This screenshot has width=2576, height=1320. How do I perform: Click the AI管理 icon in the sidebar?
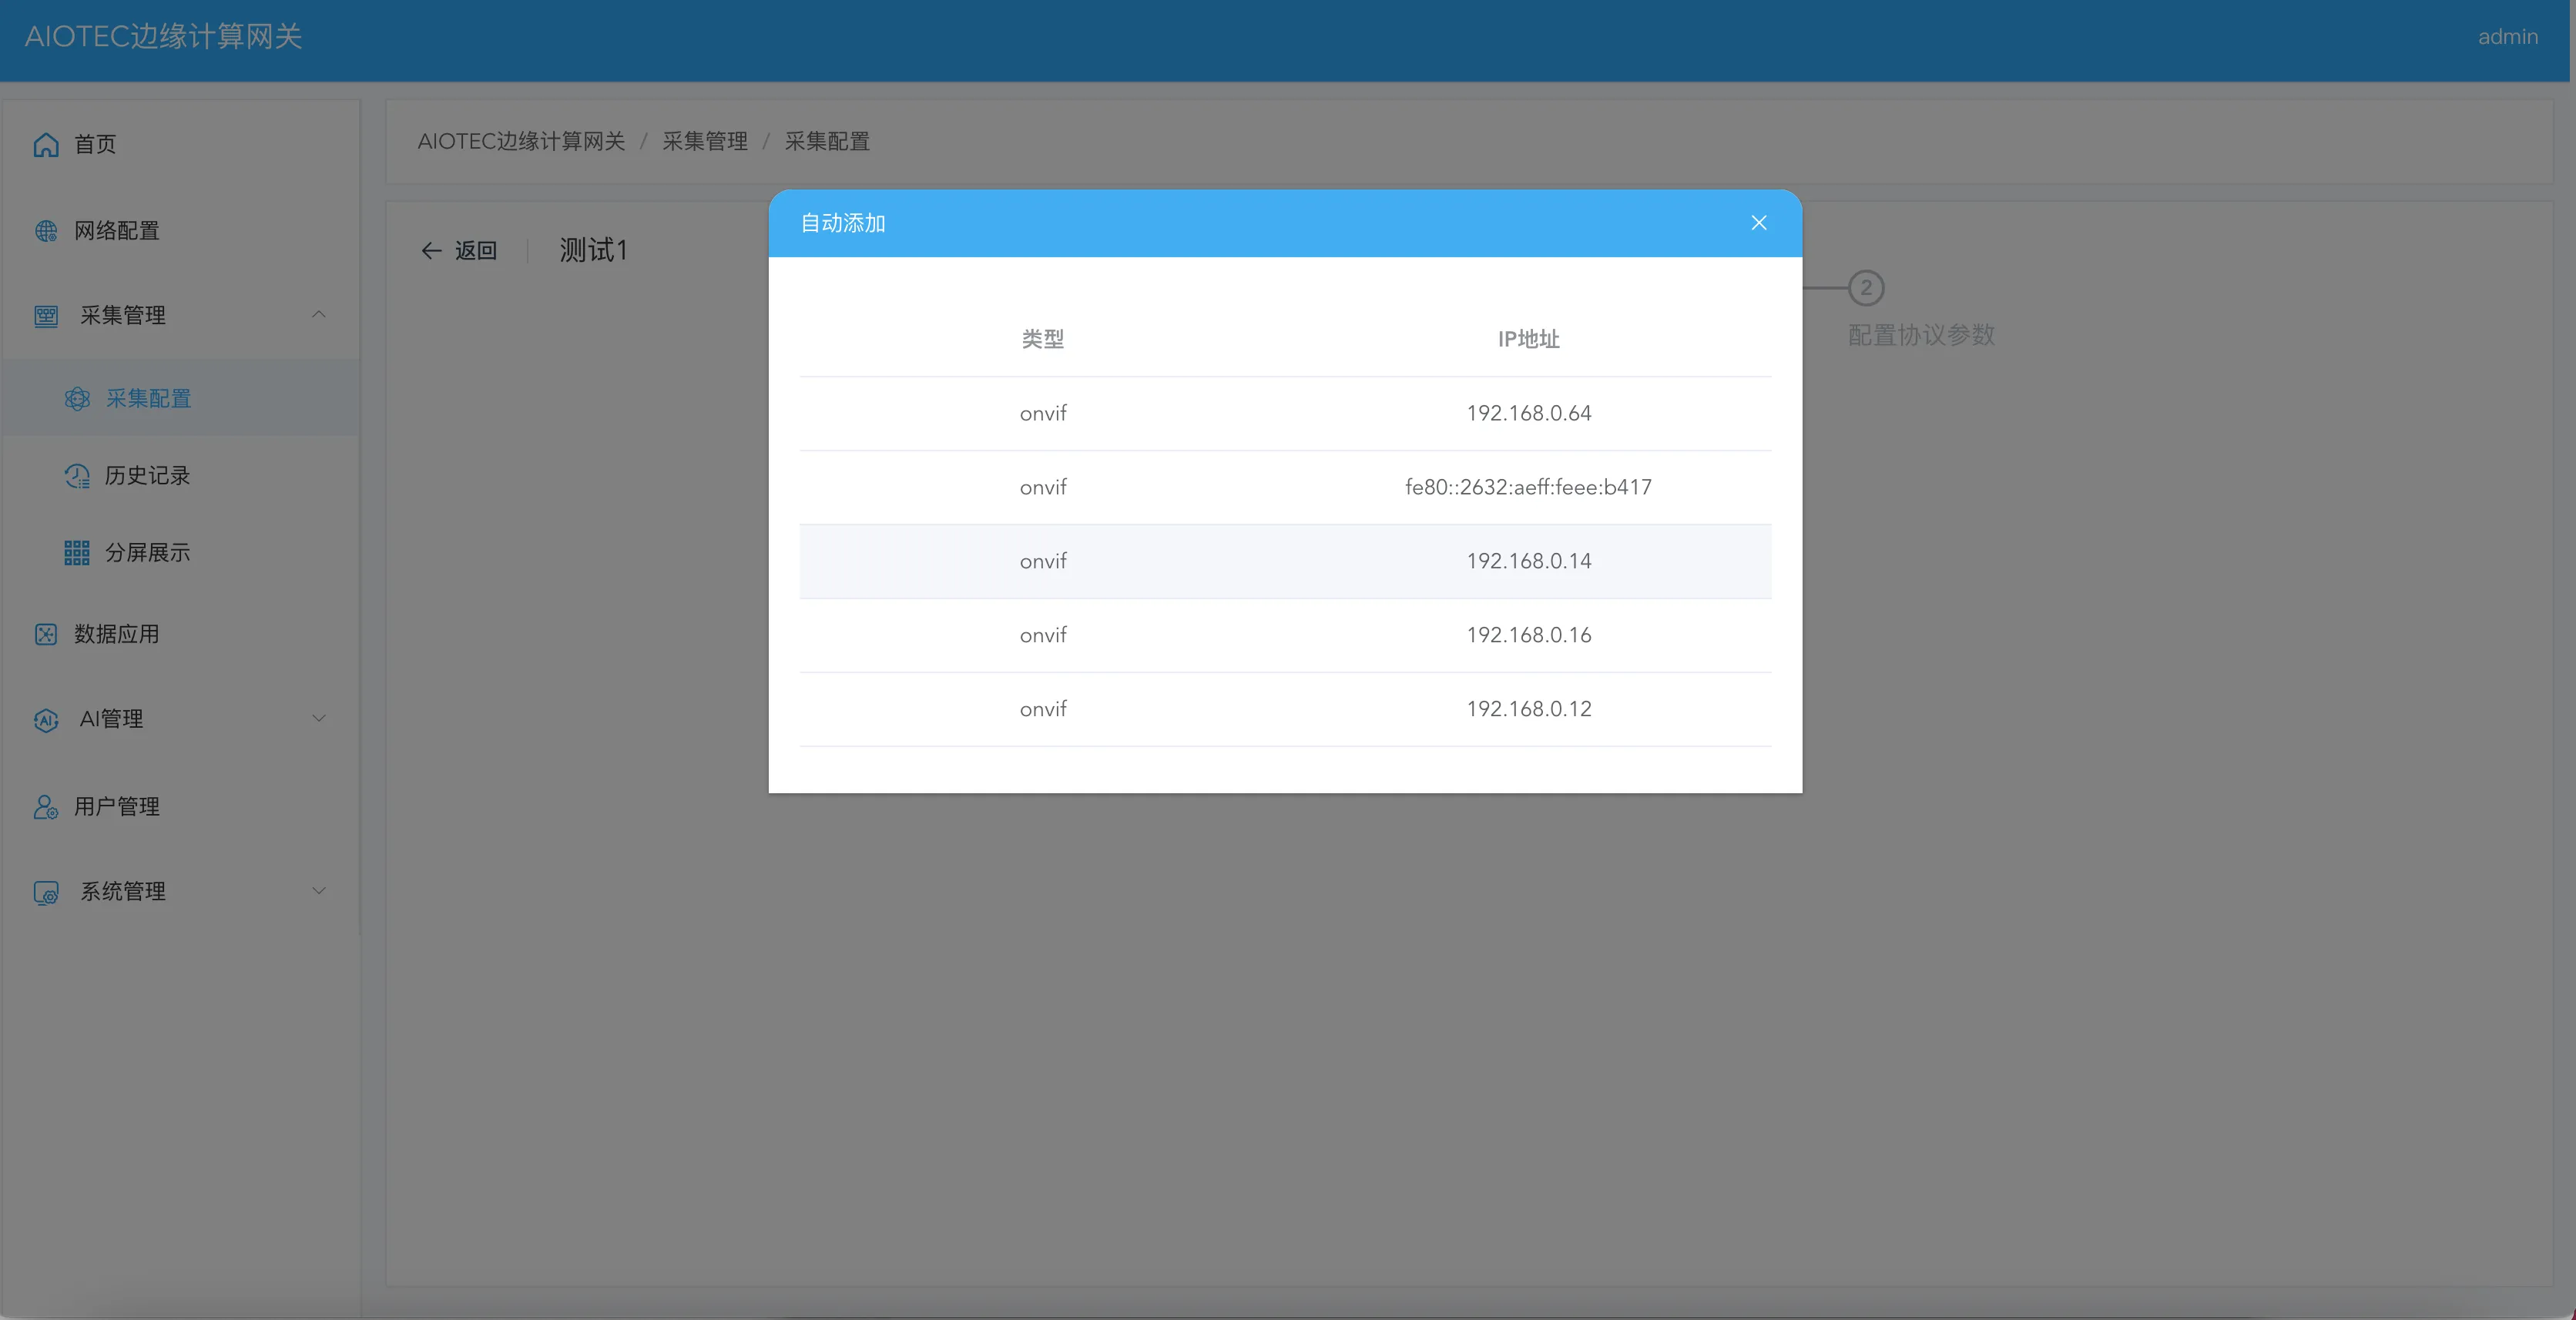tap(46, 720)
